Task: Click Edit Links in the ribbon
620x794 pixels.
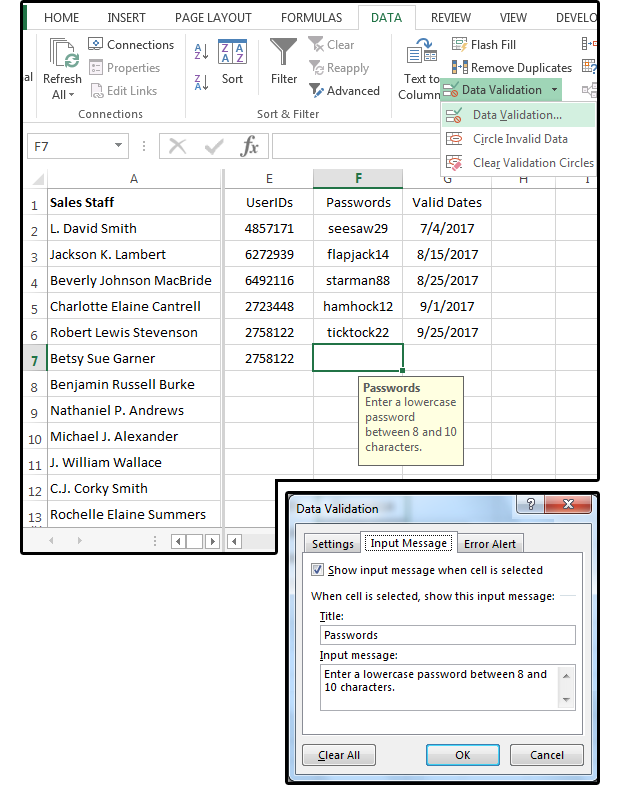Action: tap(124, 91)
